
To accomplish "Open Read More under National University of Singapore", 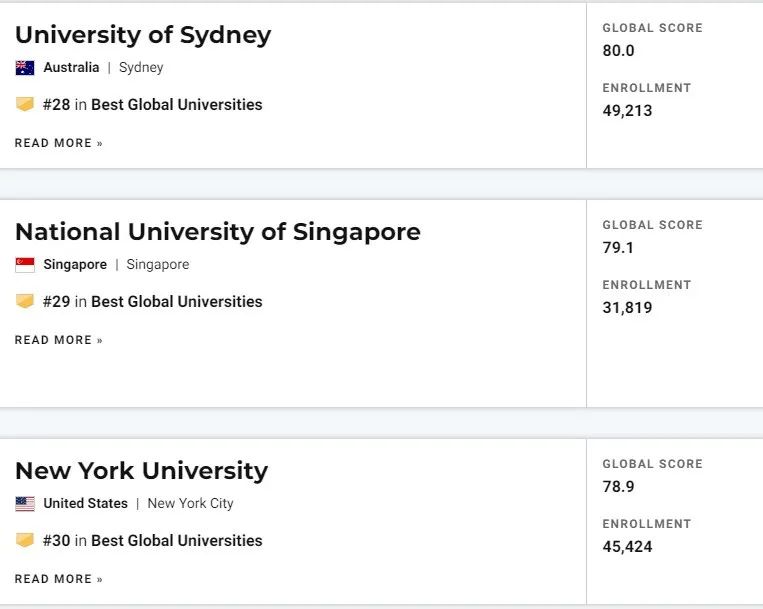I will [58, 340].
